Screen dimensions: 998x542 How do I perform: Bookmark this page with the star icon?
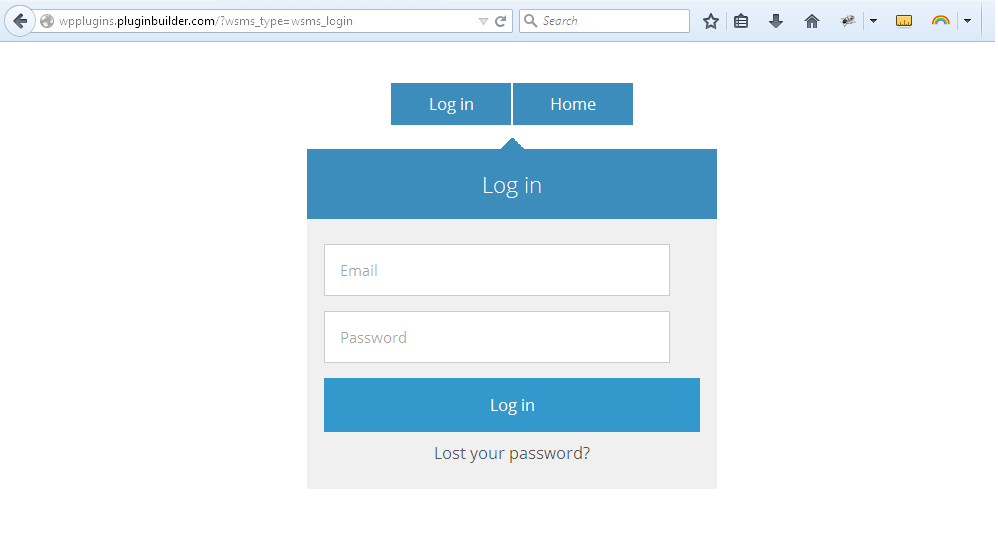(x=711, y=21)
